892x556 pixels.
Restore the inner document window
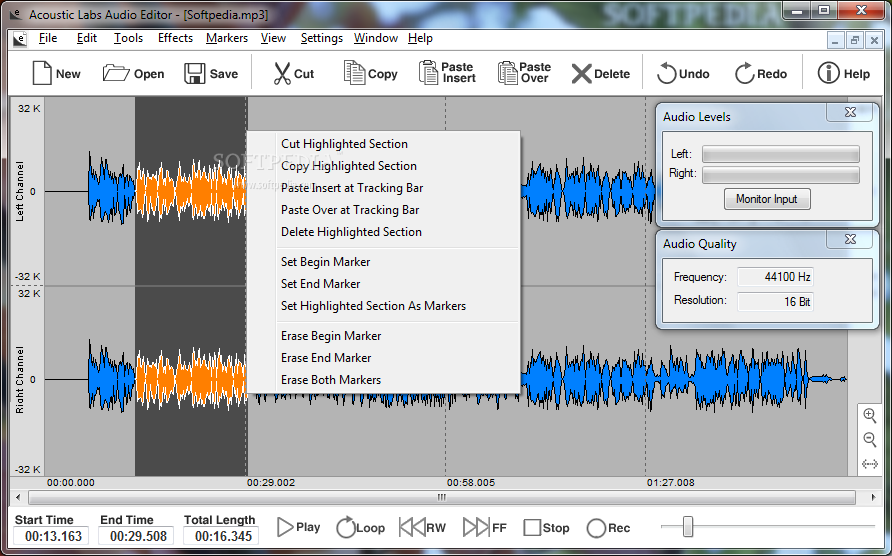tap(854, 40)
